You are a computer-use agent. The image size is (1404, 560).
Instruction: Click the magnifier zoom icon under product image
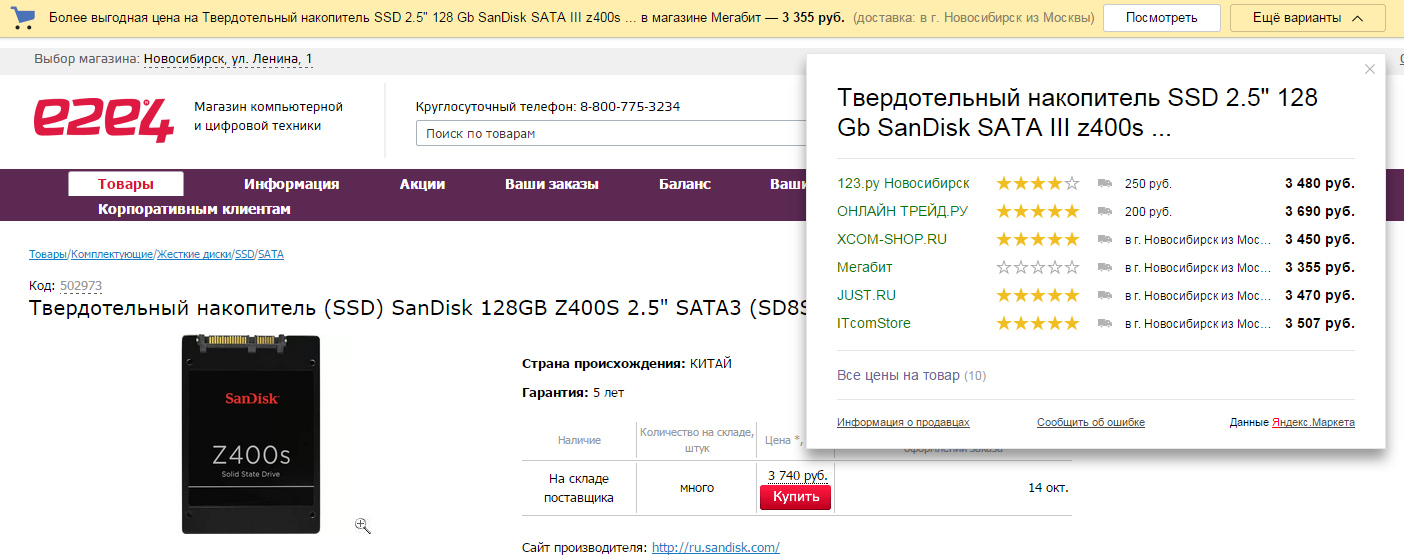pos(362,525)
